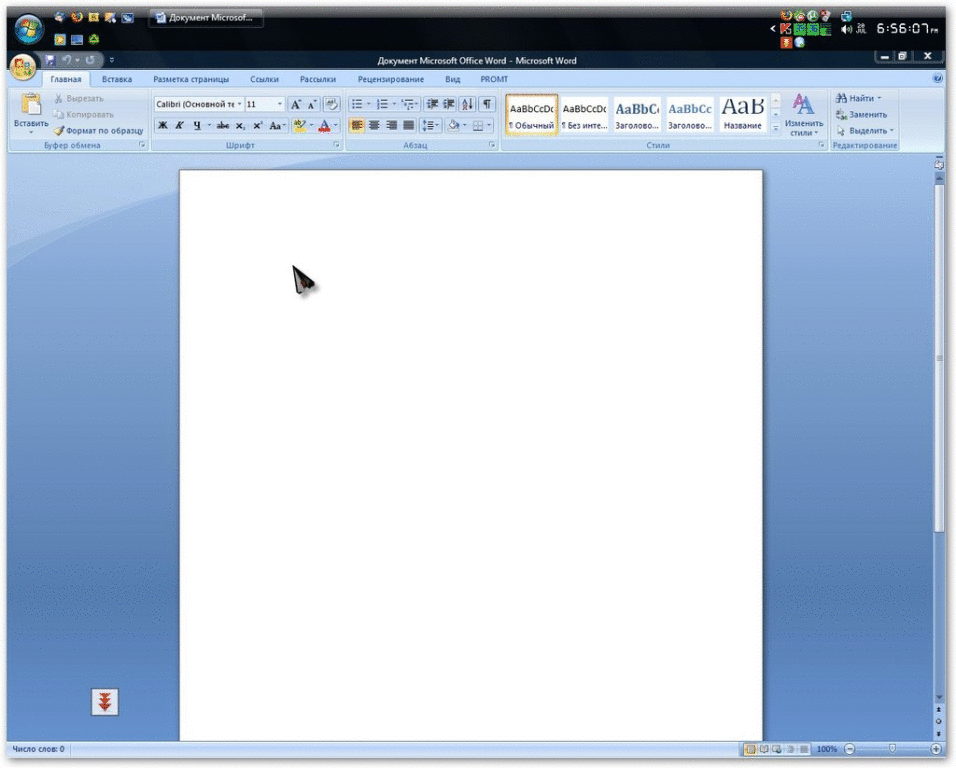
Task: Click the red double-arrow desktop icon
Action: 105,702
